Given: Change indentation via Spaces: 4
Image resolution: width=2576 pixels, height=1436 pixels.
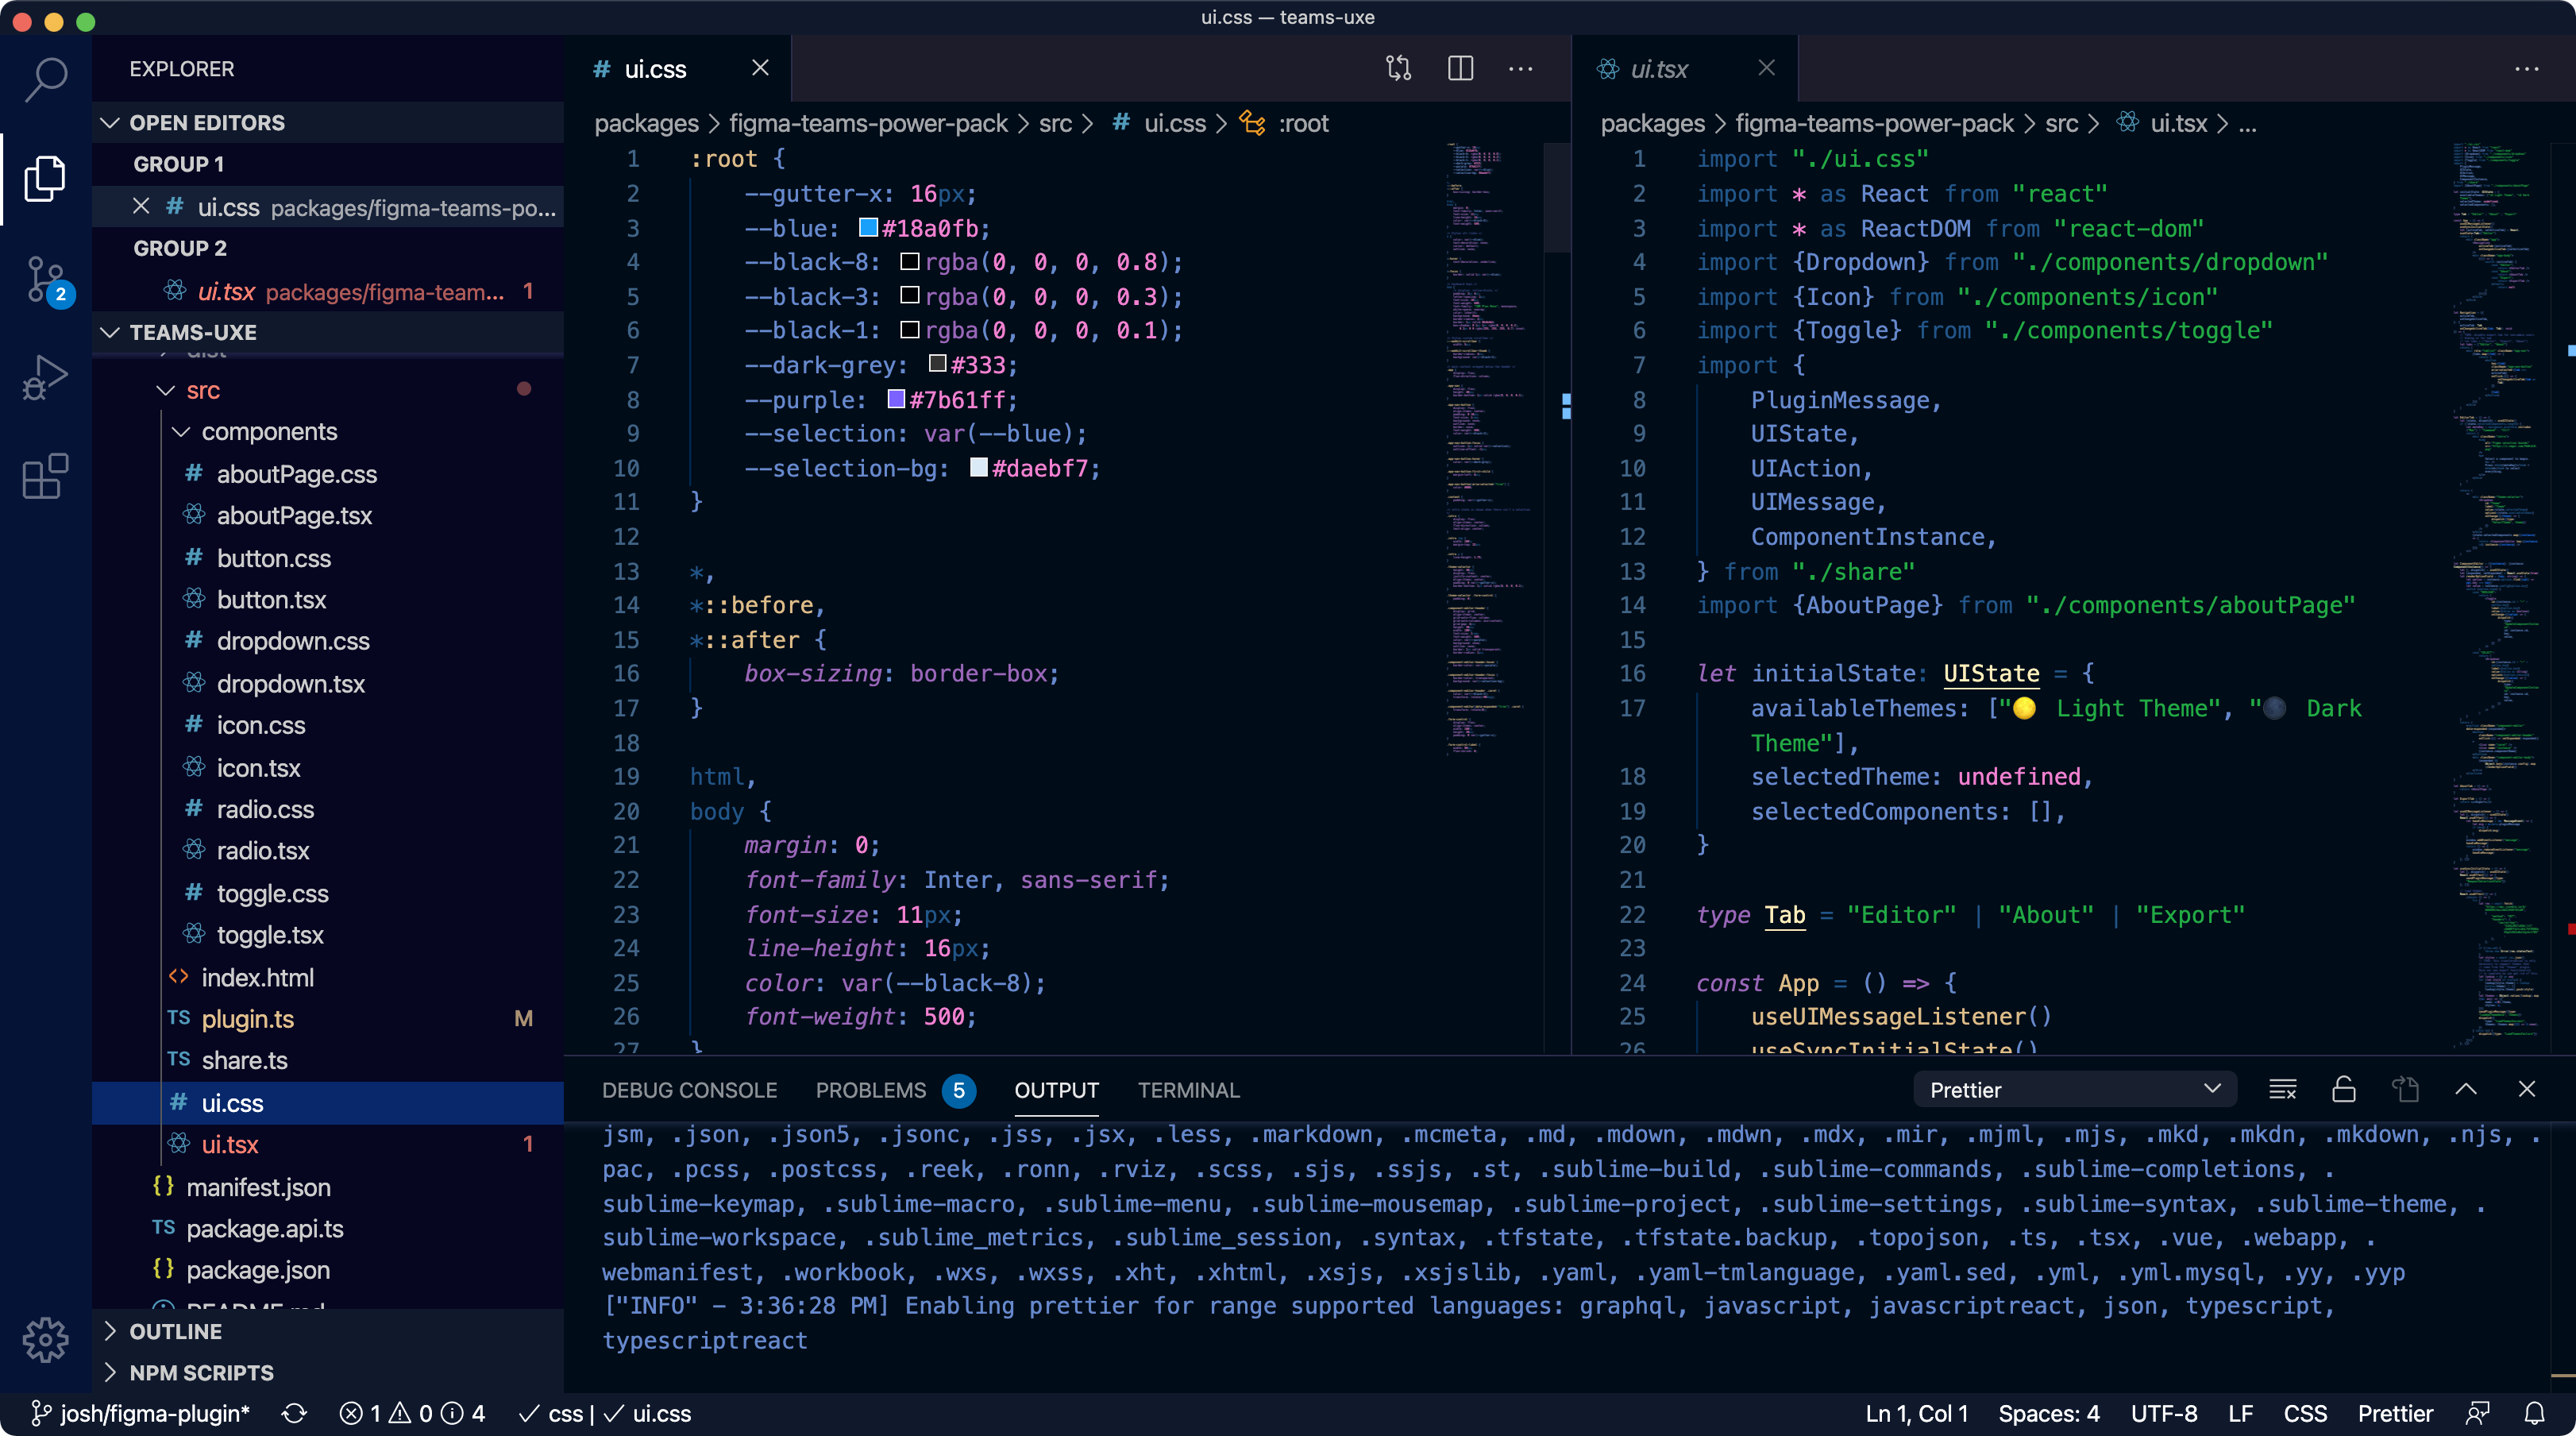Looking at the screenshot, I should [x=2049, y=1413].
